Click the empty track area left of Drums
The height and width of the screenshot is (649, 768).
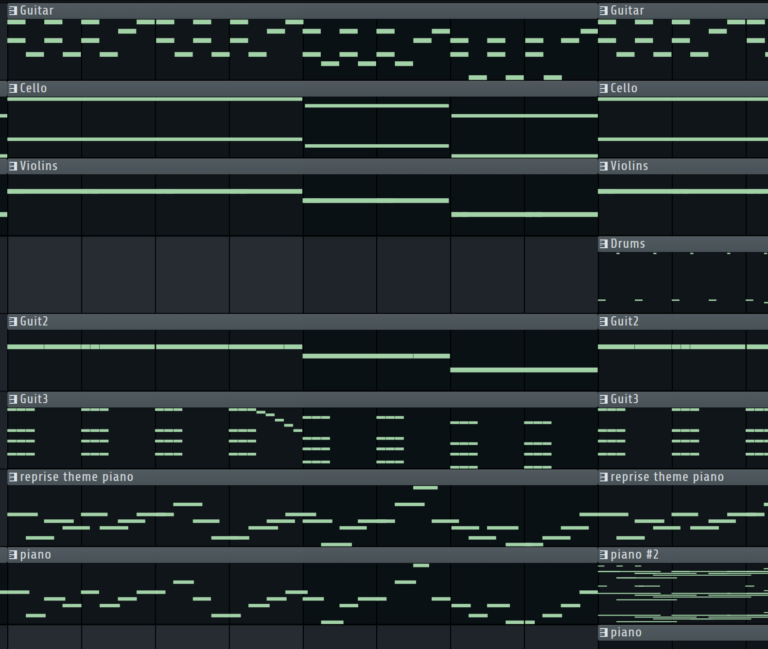(x=300, y=274)
